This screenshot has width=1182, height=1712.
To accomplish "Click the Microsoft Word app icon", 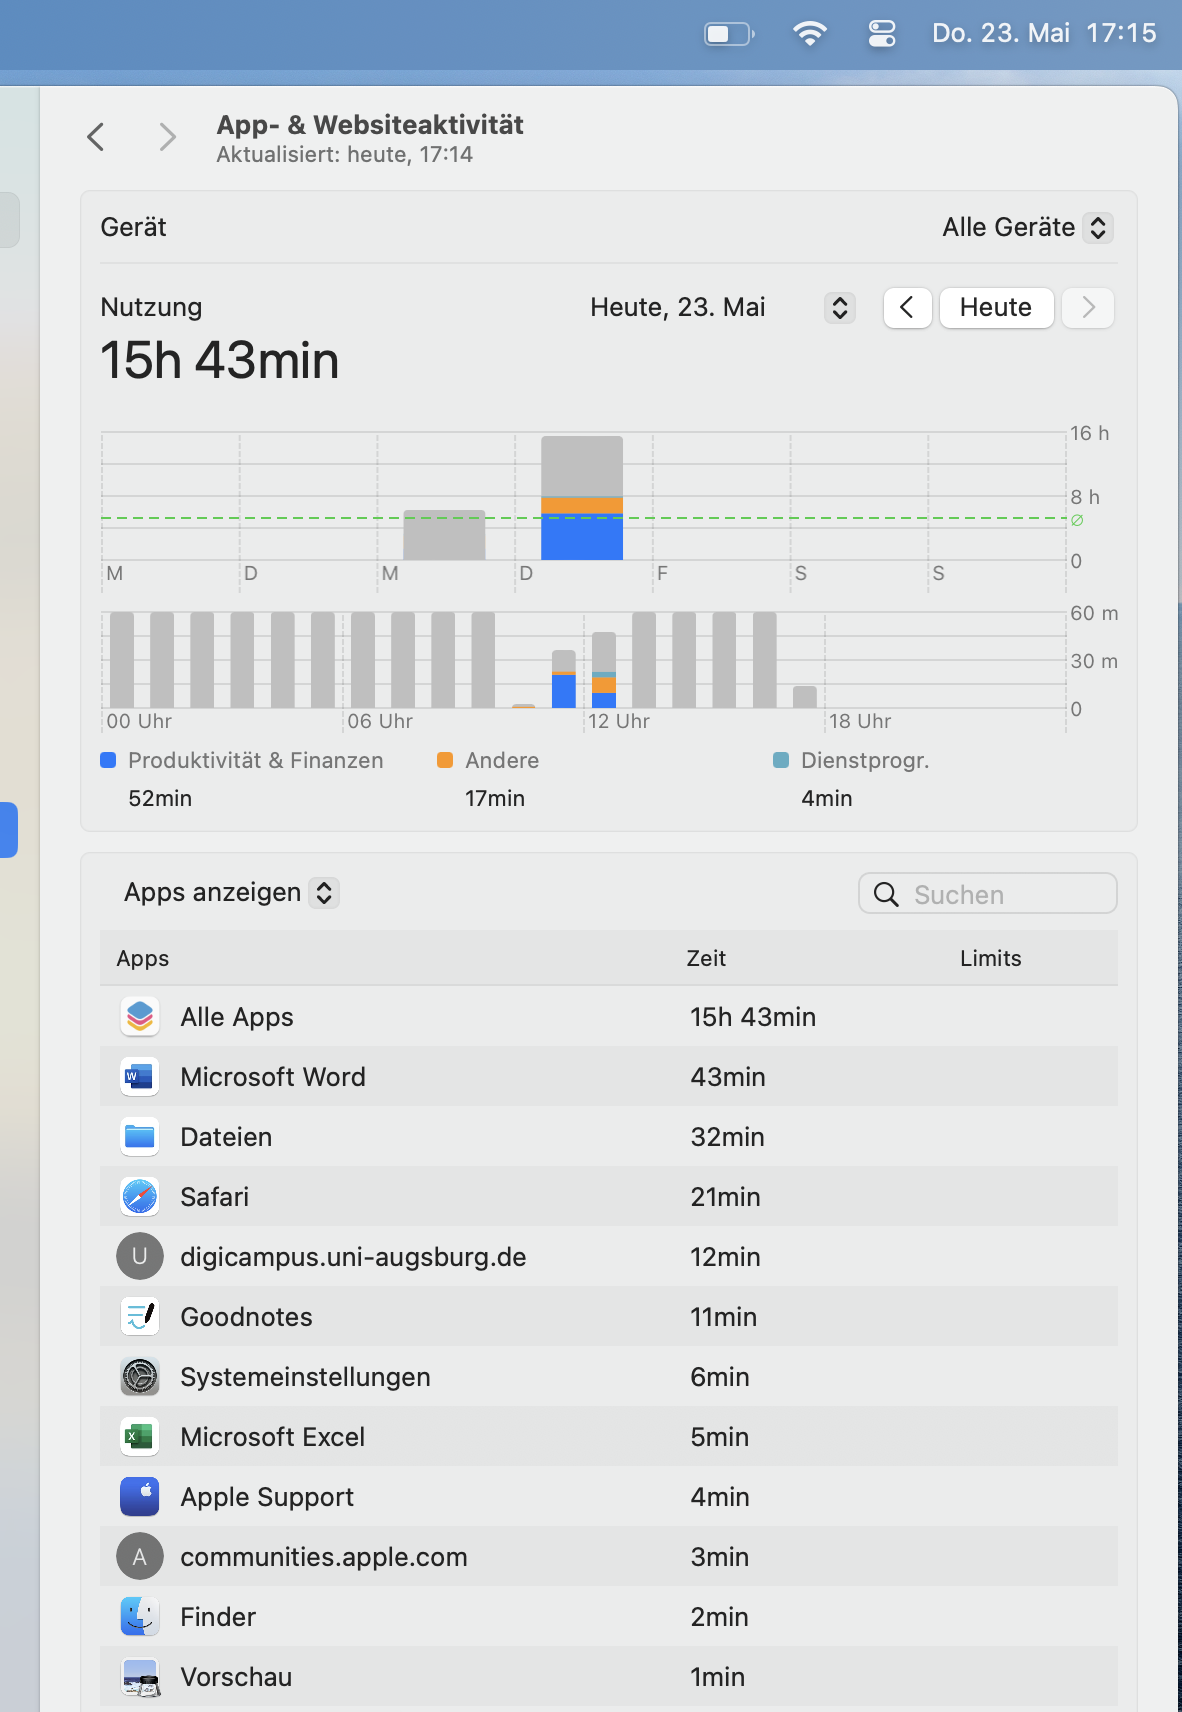I will (x=140, y=1077).
